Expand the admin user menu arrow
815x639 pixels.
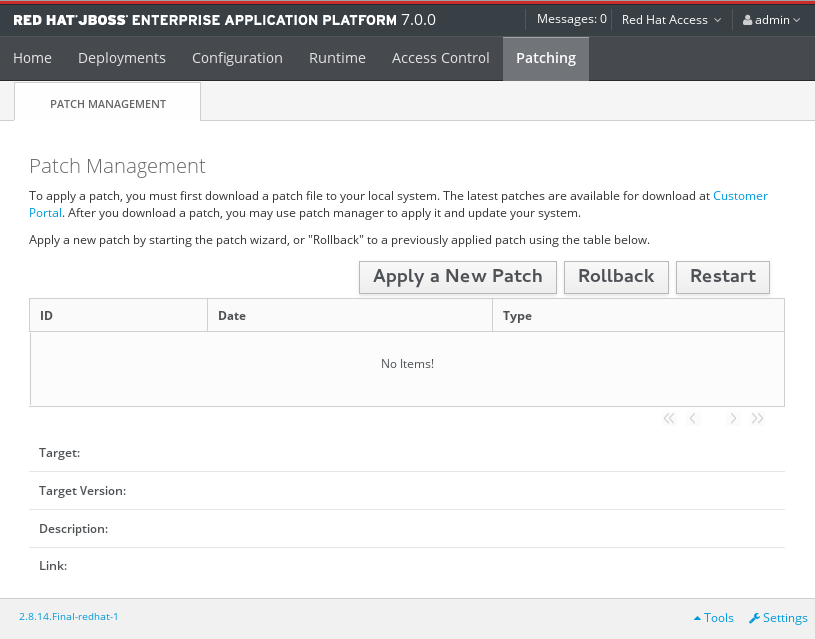point(796,20)
